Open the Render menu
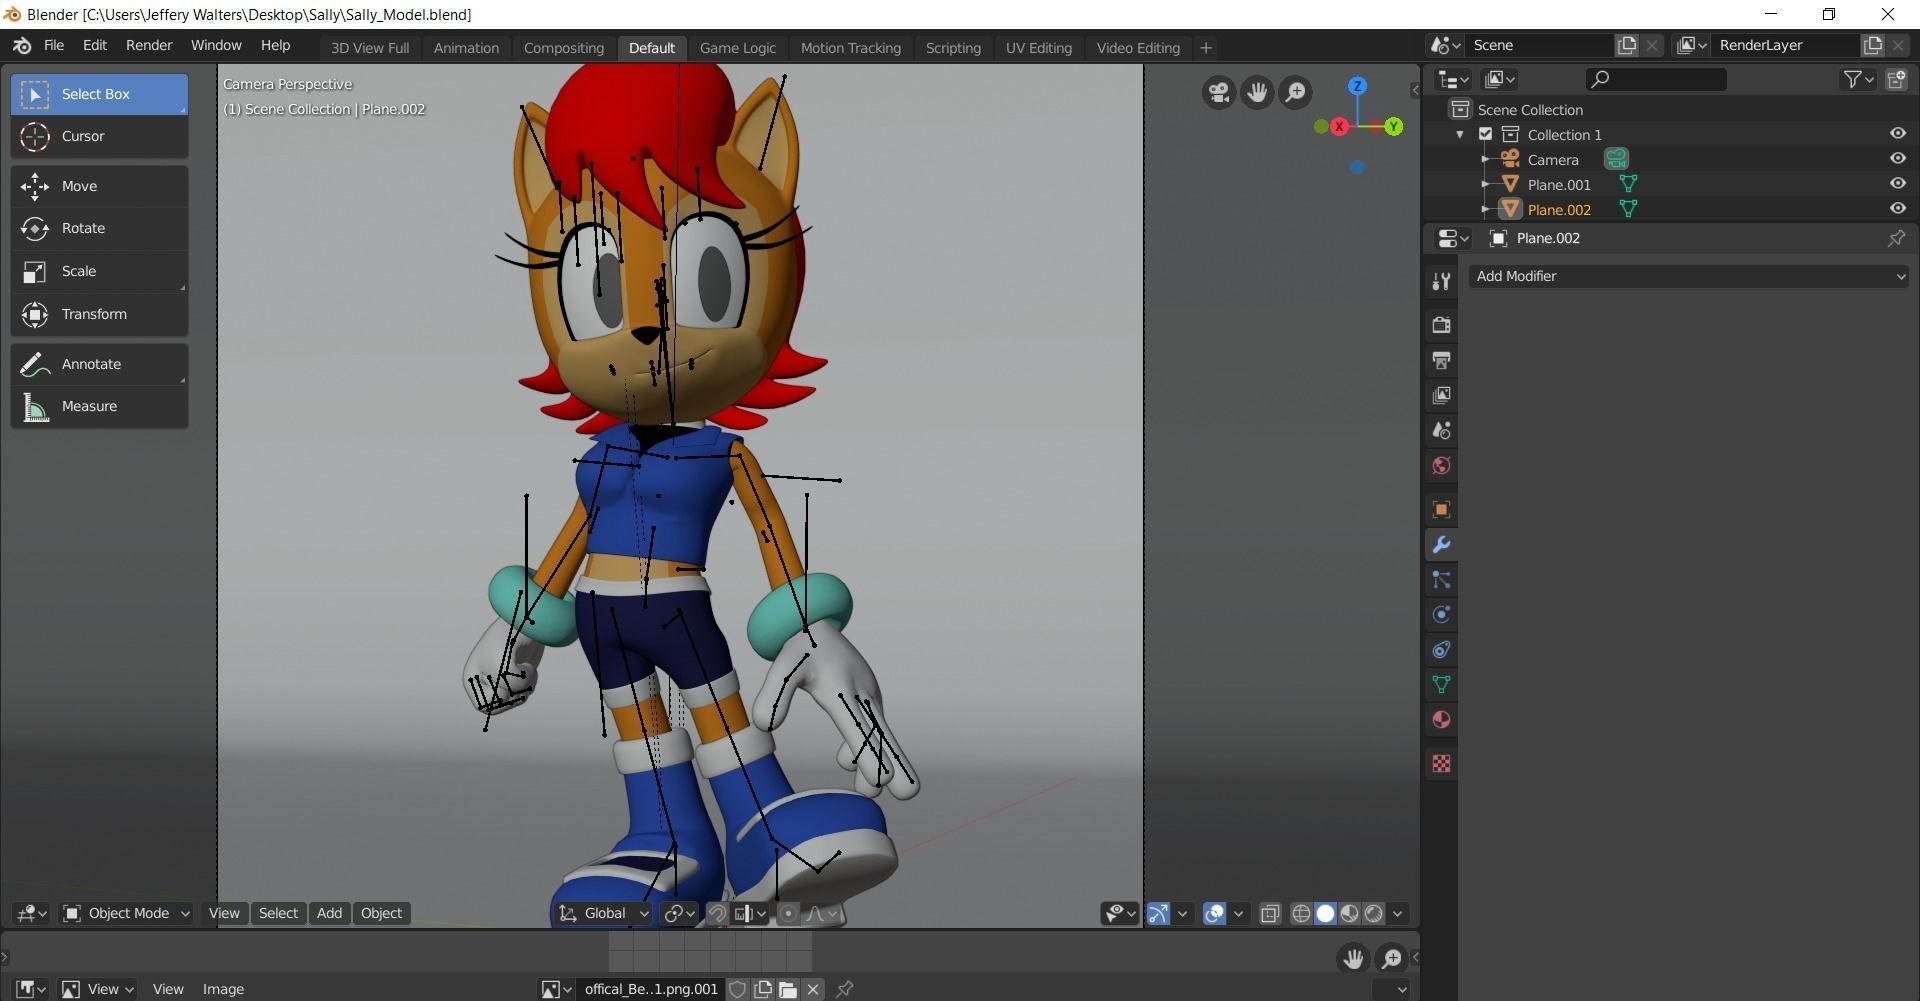 [149, 45]
